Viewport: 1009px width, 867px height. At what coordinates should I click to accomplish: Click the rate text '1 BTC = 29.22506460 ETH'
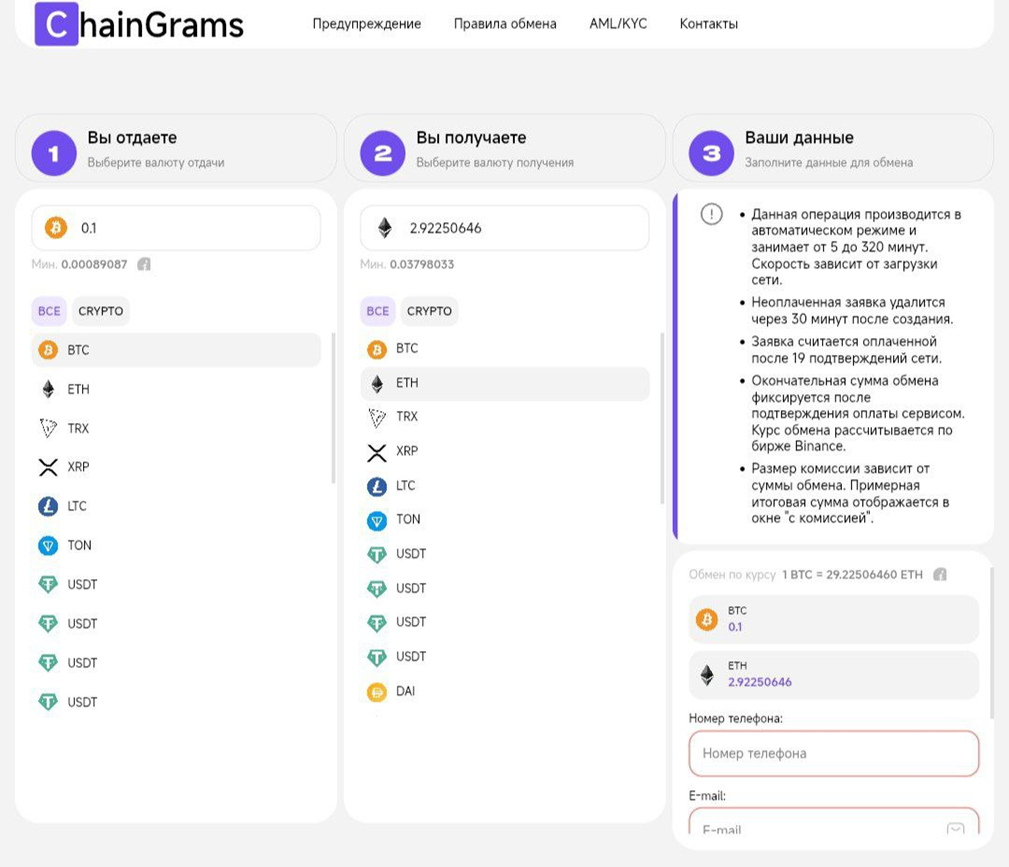[853, 575]
